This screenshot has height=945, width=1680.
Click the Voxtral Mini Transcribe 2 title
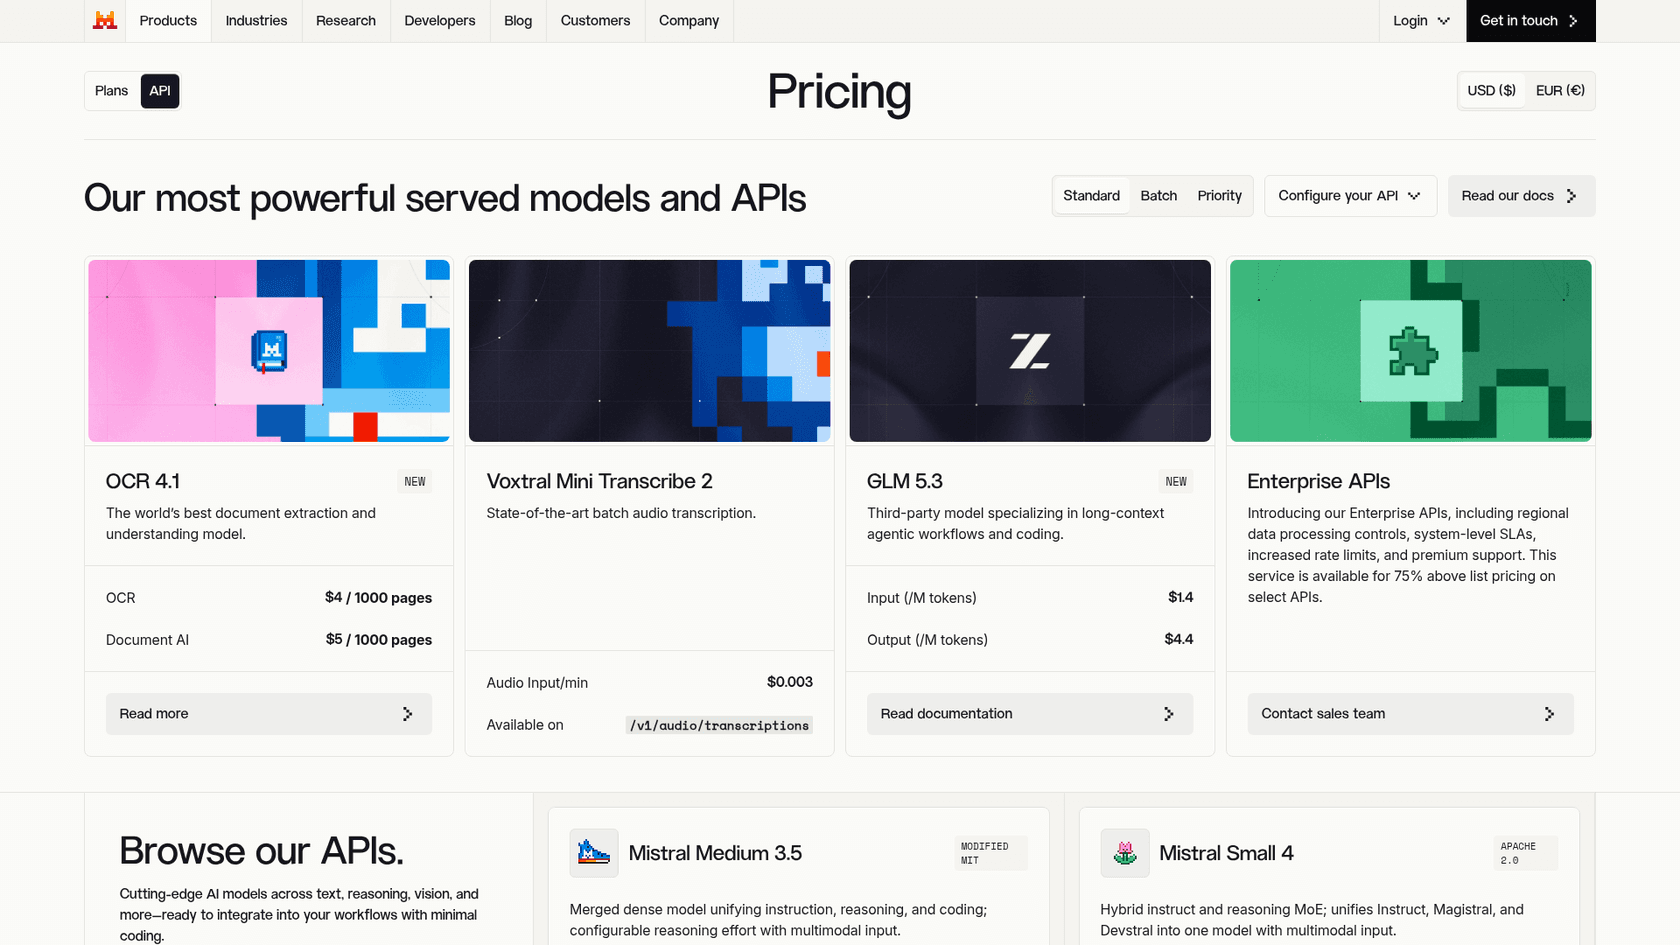[x=599, y=482]
